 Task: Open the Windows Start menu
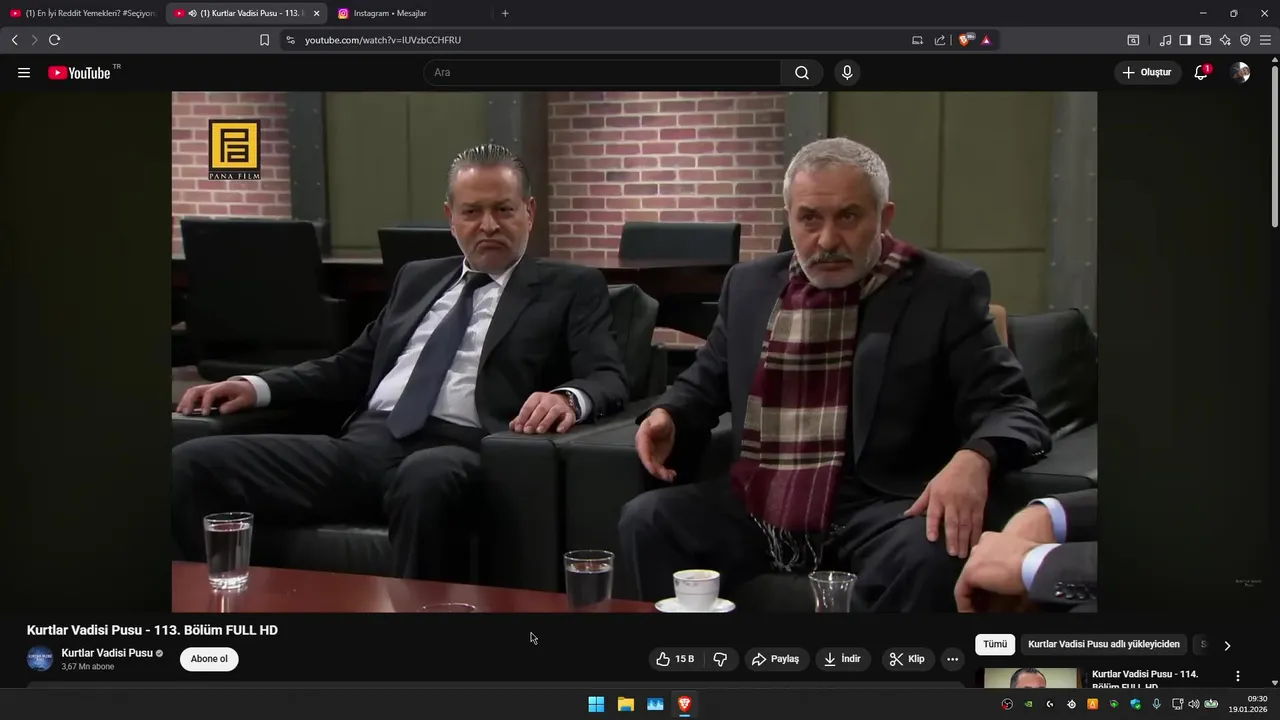596,704
